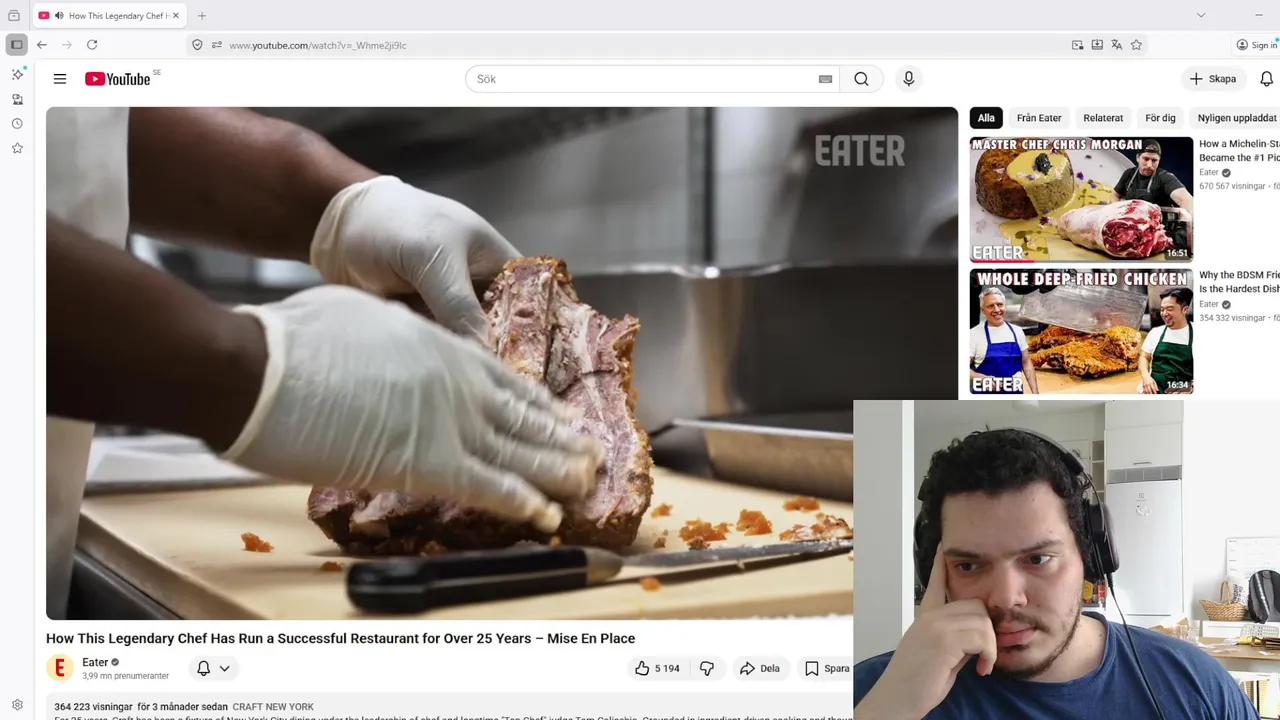Select the "Alla" filter chip

click(x=986, y=118)
